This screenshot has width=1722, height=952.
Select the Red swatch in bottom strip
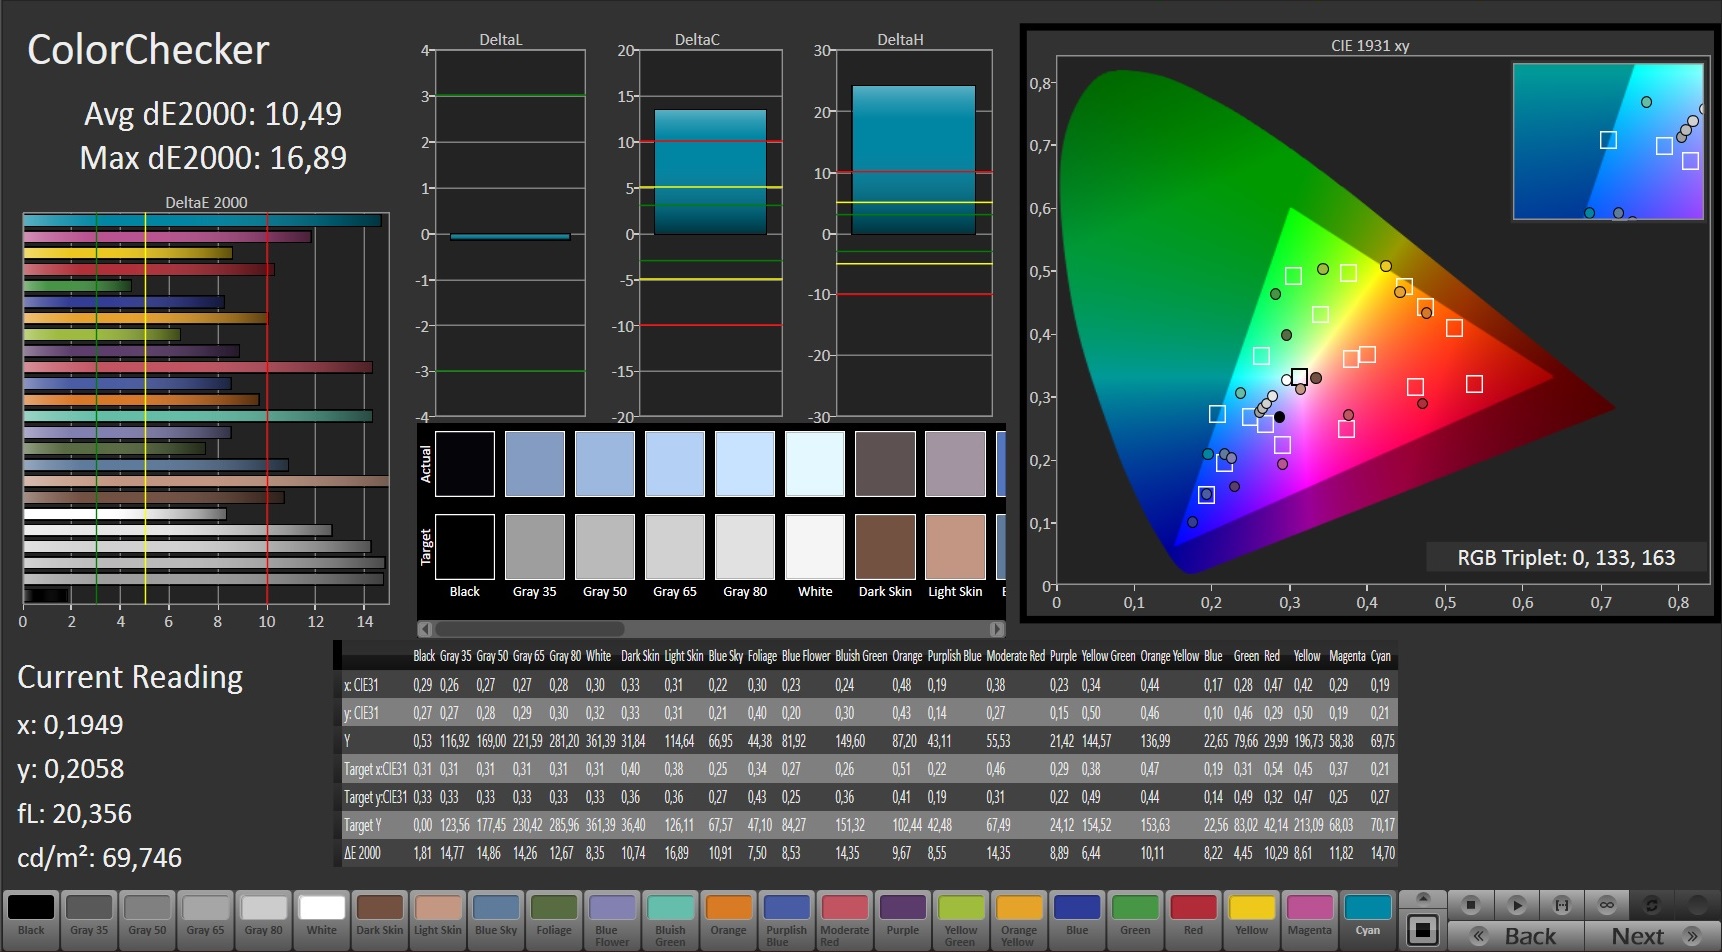pyautogui.click(x=1193, y=919)
